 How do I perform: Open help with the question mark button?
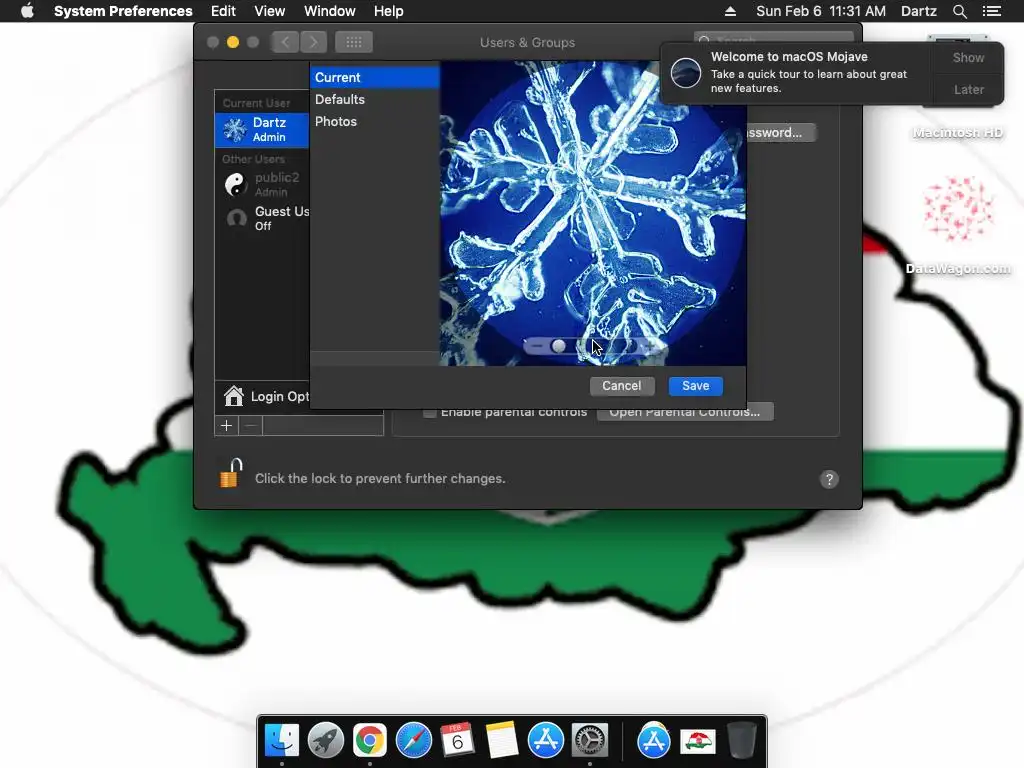coord(829,479)
